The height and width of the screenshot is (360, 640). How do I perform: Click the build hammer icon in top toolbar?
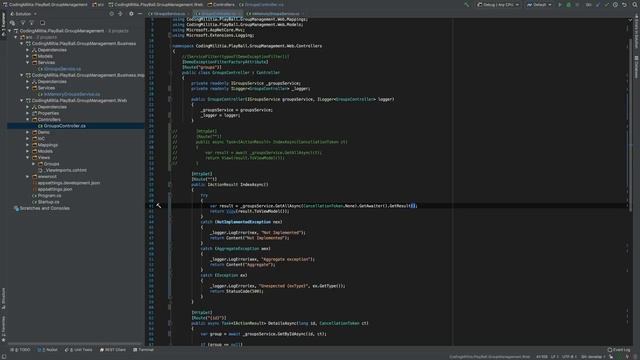point(467,4)
